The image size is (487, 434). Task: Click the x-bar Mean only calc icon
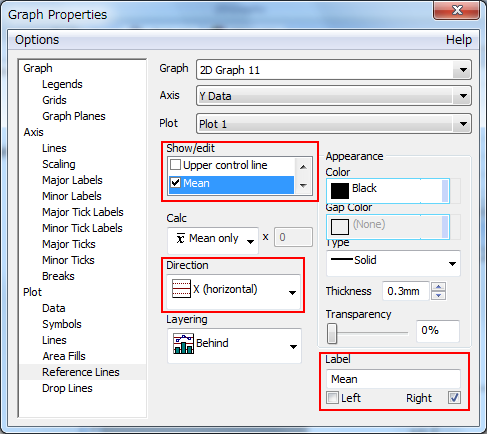point(180,238)
